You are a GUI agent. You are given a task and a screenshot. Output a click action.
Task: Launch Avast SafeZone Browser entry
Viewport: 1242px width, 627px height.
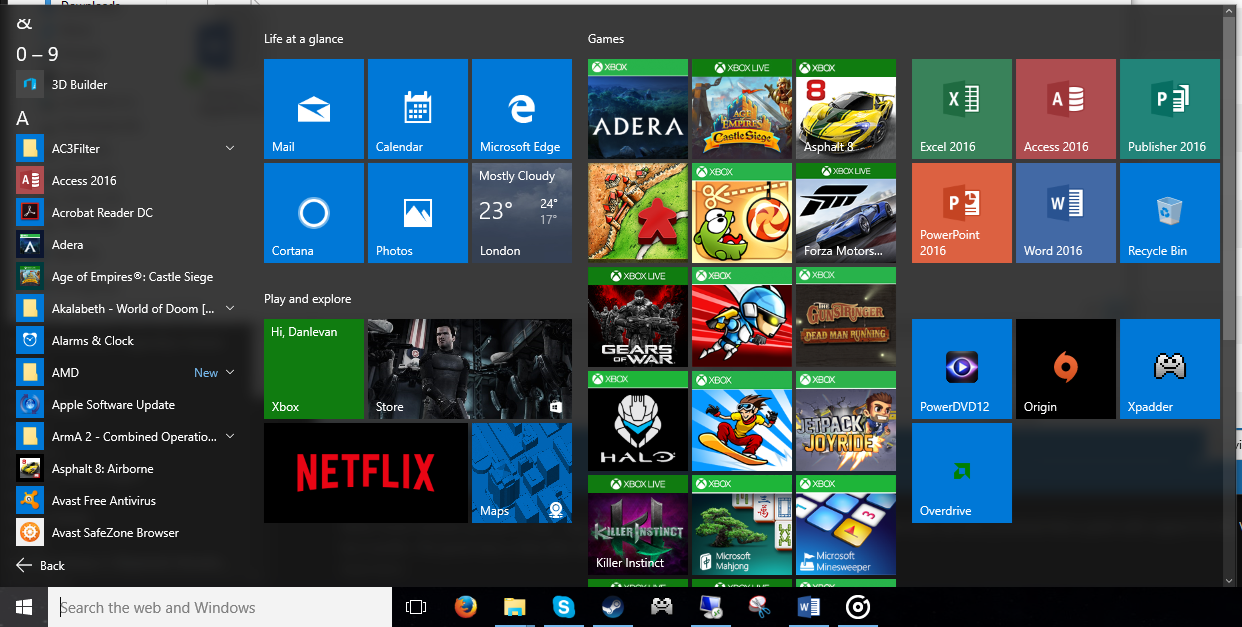(127, 532)
